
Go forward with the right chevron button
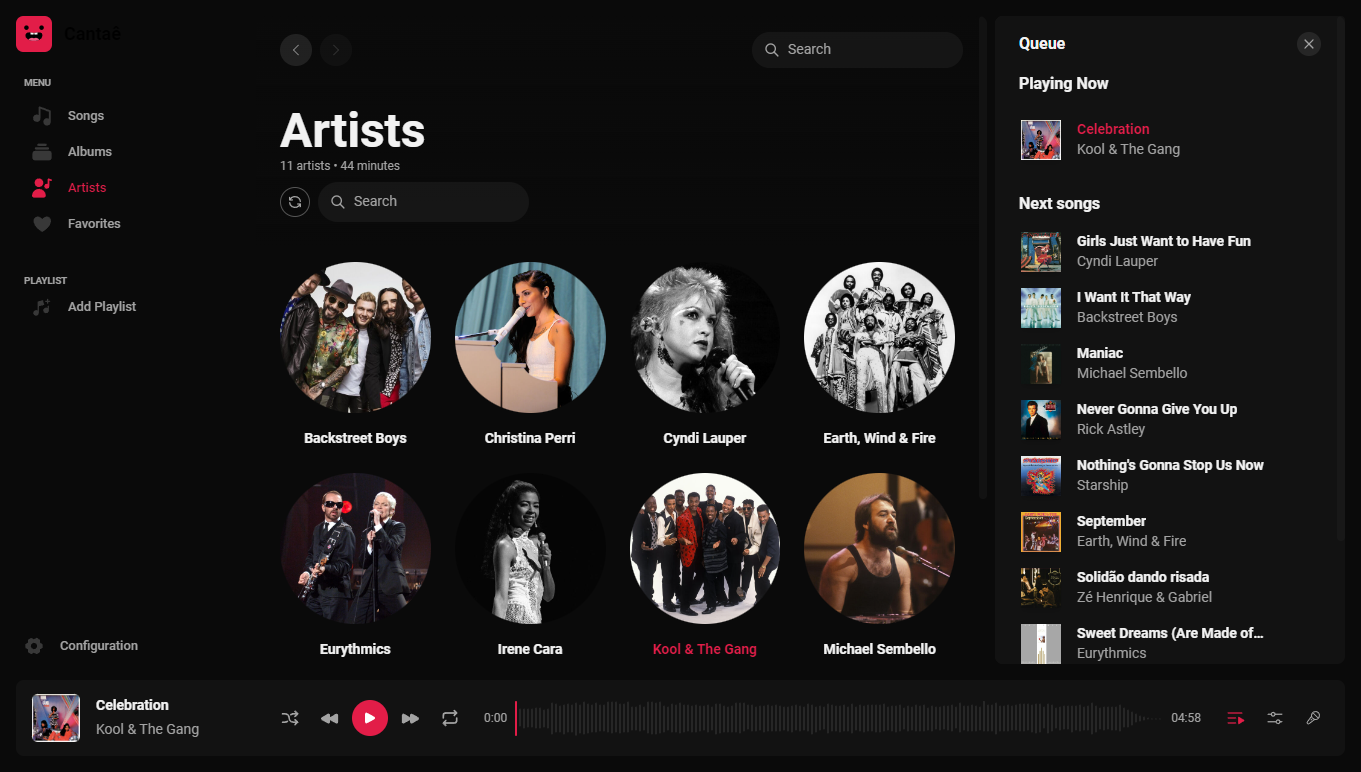point(336,50)
